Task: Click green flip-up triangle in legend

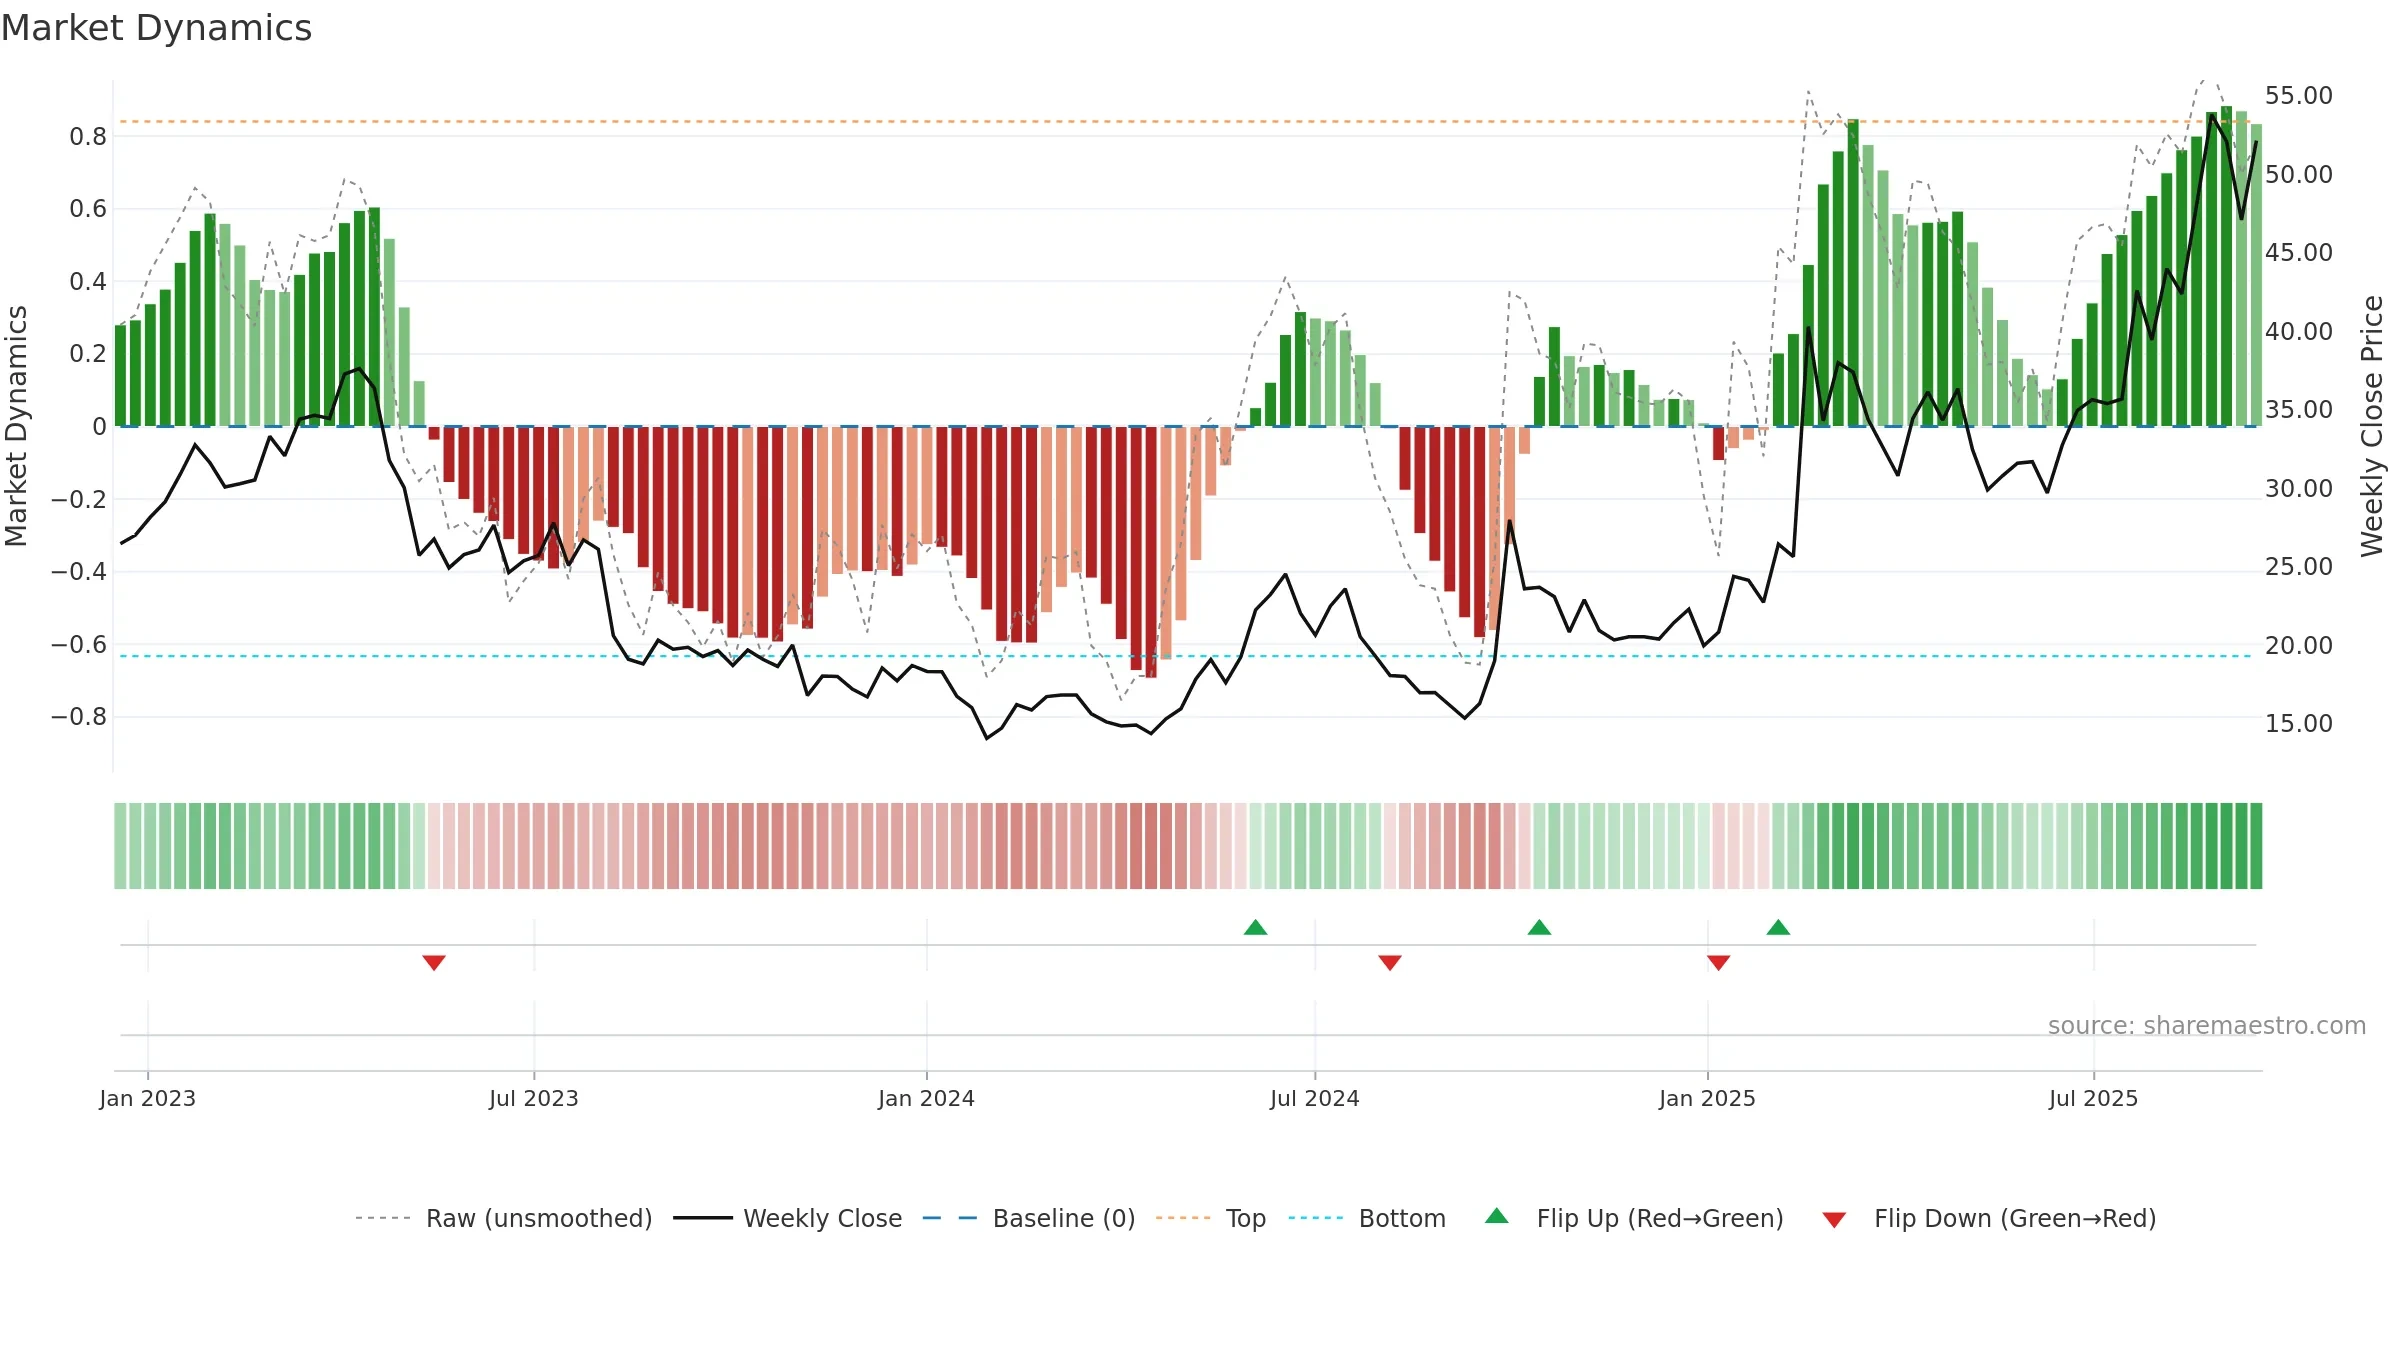Action: tap(1497, 1216)
